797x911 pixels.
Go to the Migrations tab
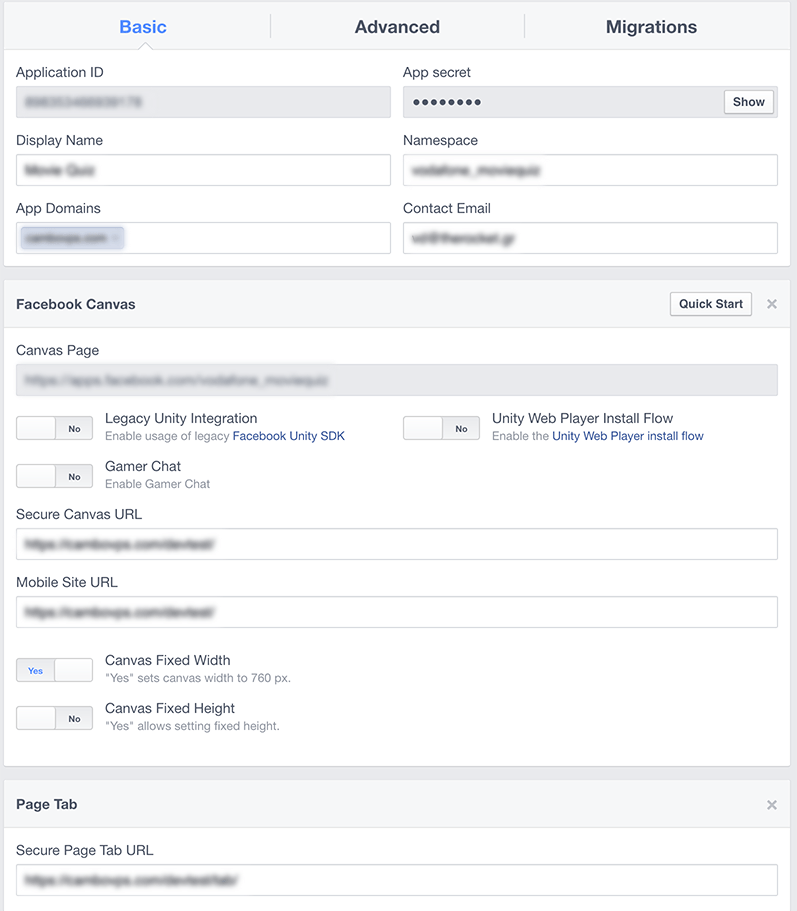point(651,27)
